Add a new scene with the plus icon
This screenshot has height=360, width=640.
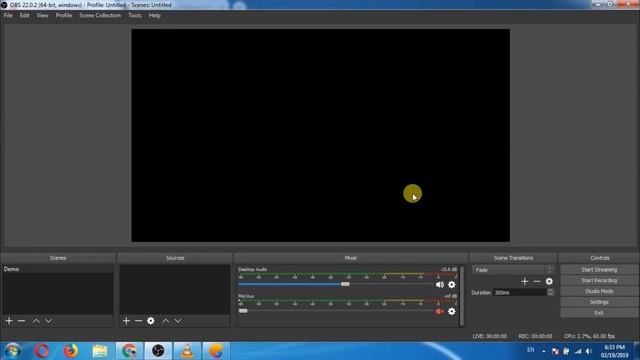(x=9, y=321)
